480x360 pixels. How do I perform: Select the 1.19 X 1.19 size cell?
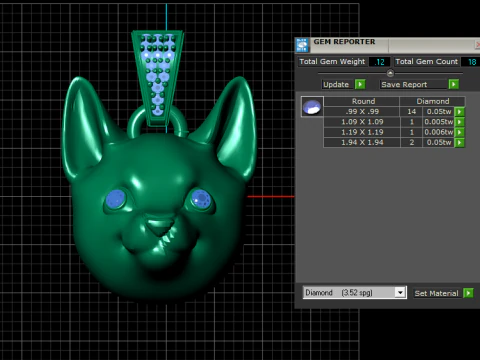pos(362,132)
